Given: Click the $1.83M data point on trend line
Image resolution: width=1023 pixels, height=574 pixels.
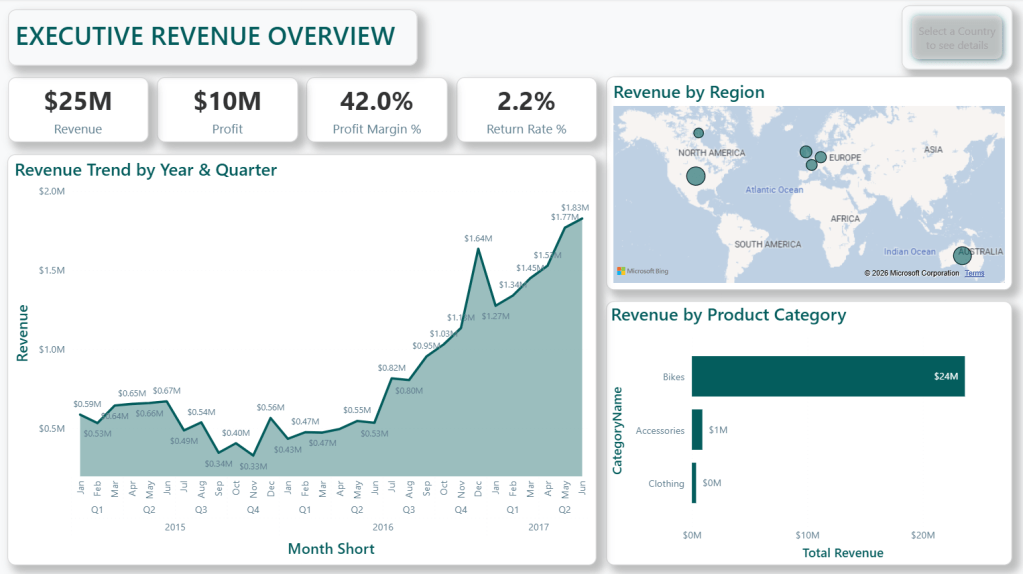Looking at the screenshot, I should [x=581, y=219].
